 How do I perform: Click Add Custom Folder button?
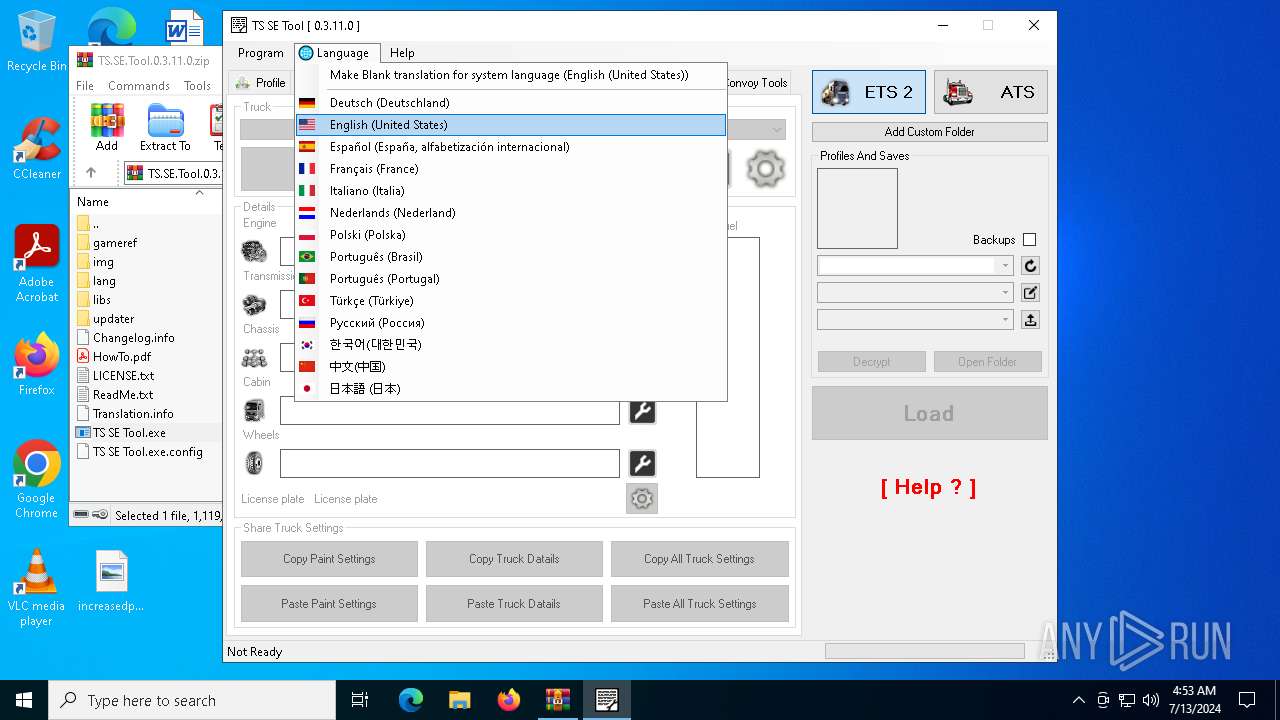pyautogui.click(x=930, y=132)
